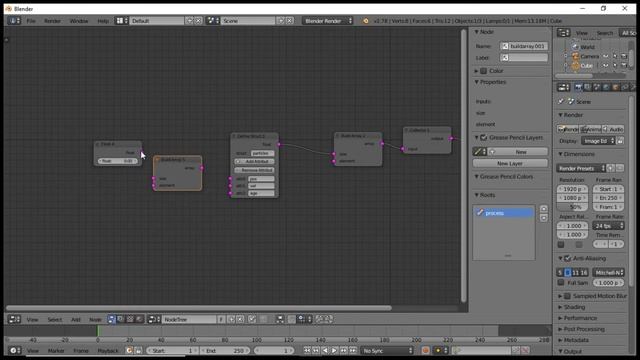The height and width of the screenshot is (360, 640).
Task: Move root item up in Roots list
Action: click(x=544, y=209)
